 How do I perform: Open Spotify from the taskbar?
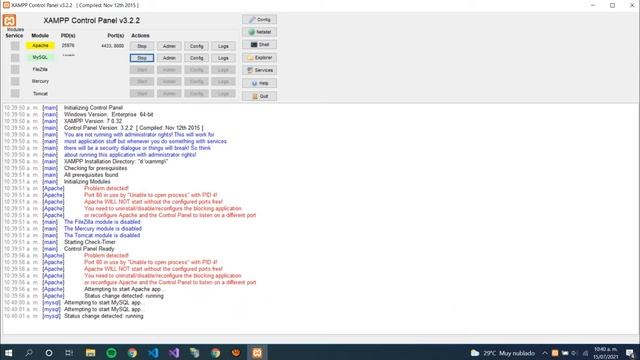[111, 353]
